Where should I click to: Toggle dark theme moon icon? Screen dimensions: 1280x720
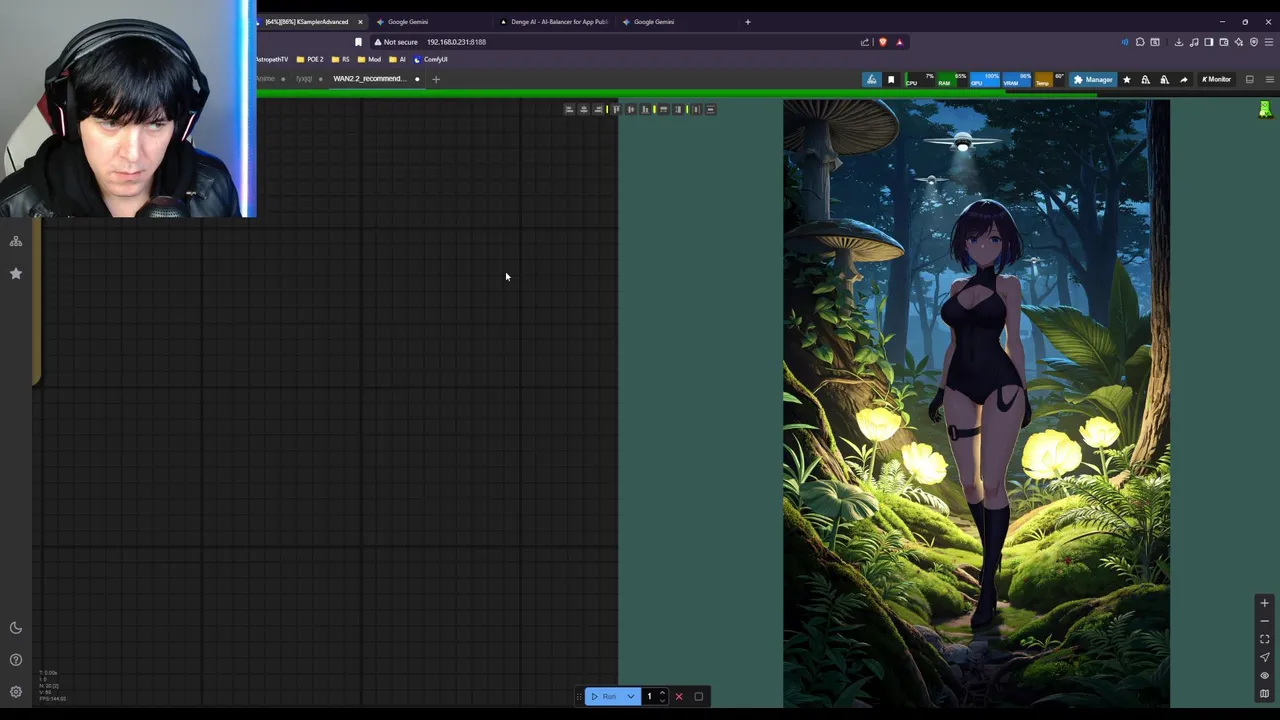(x=16, y=628)
